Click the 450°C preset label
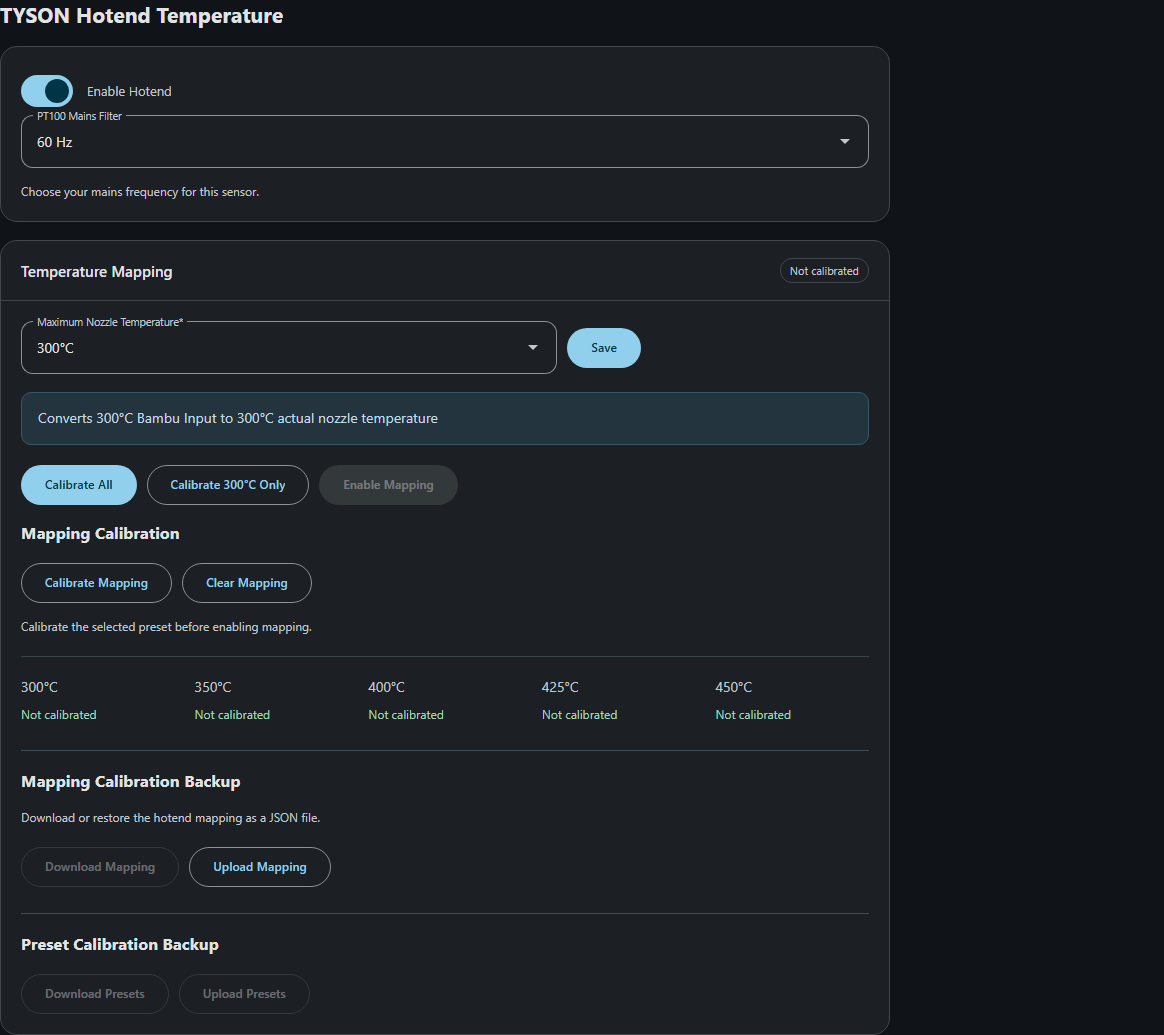 (x=734, y=687)
